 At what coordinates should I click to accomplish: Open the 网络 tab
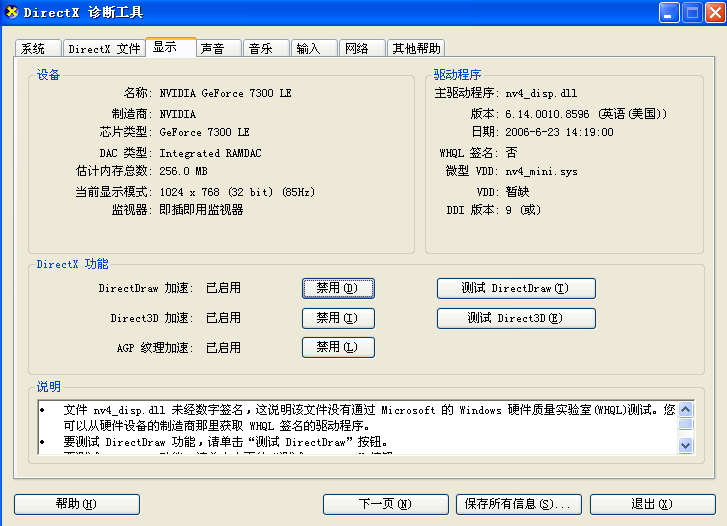(362, 48)
